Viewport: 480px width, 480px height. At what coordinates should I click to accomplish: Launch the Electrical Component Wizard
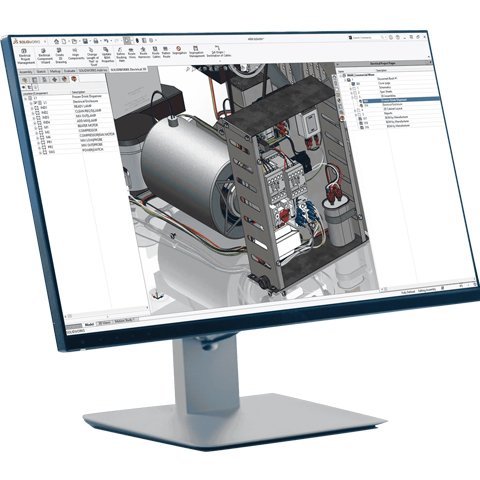pos(44,57)
